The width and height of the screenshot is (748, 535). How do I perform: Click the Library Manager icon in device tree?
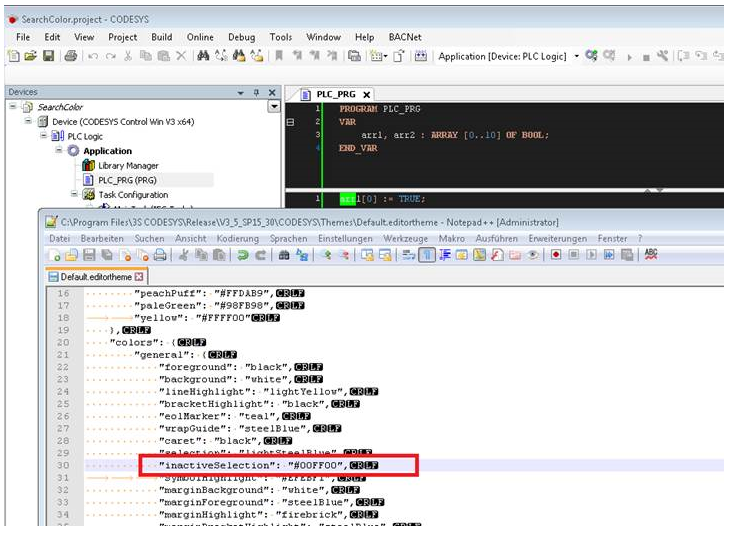(89, 166)
